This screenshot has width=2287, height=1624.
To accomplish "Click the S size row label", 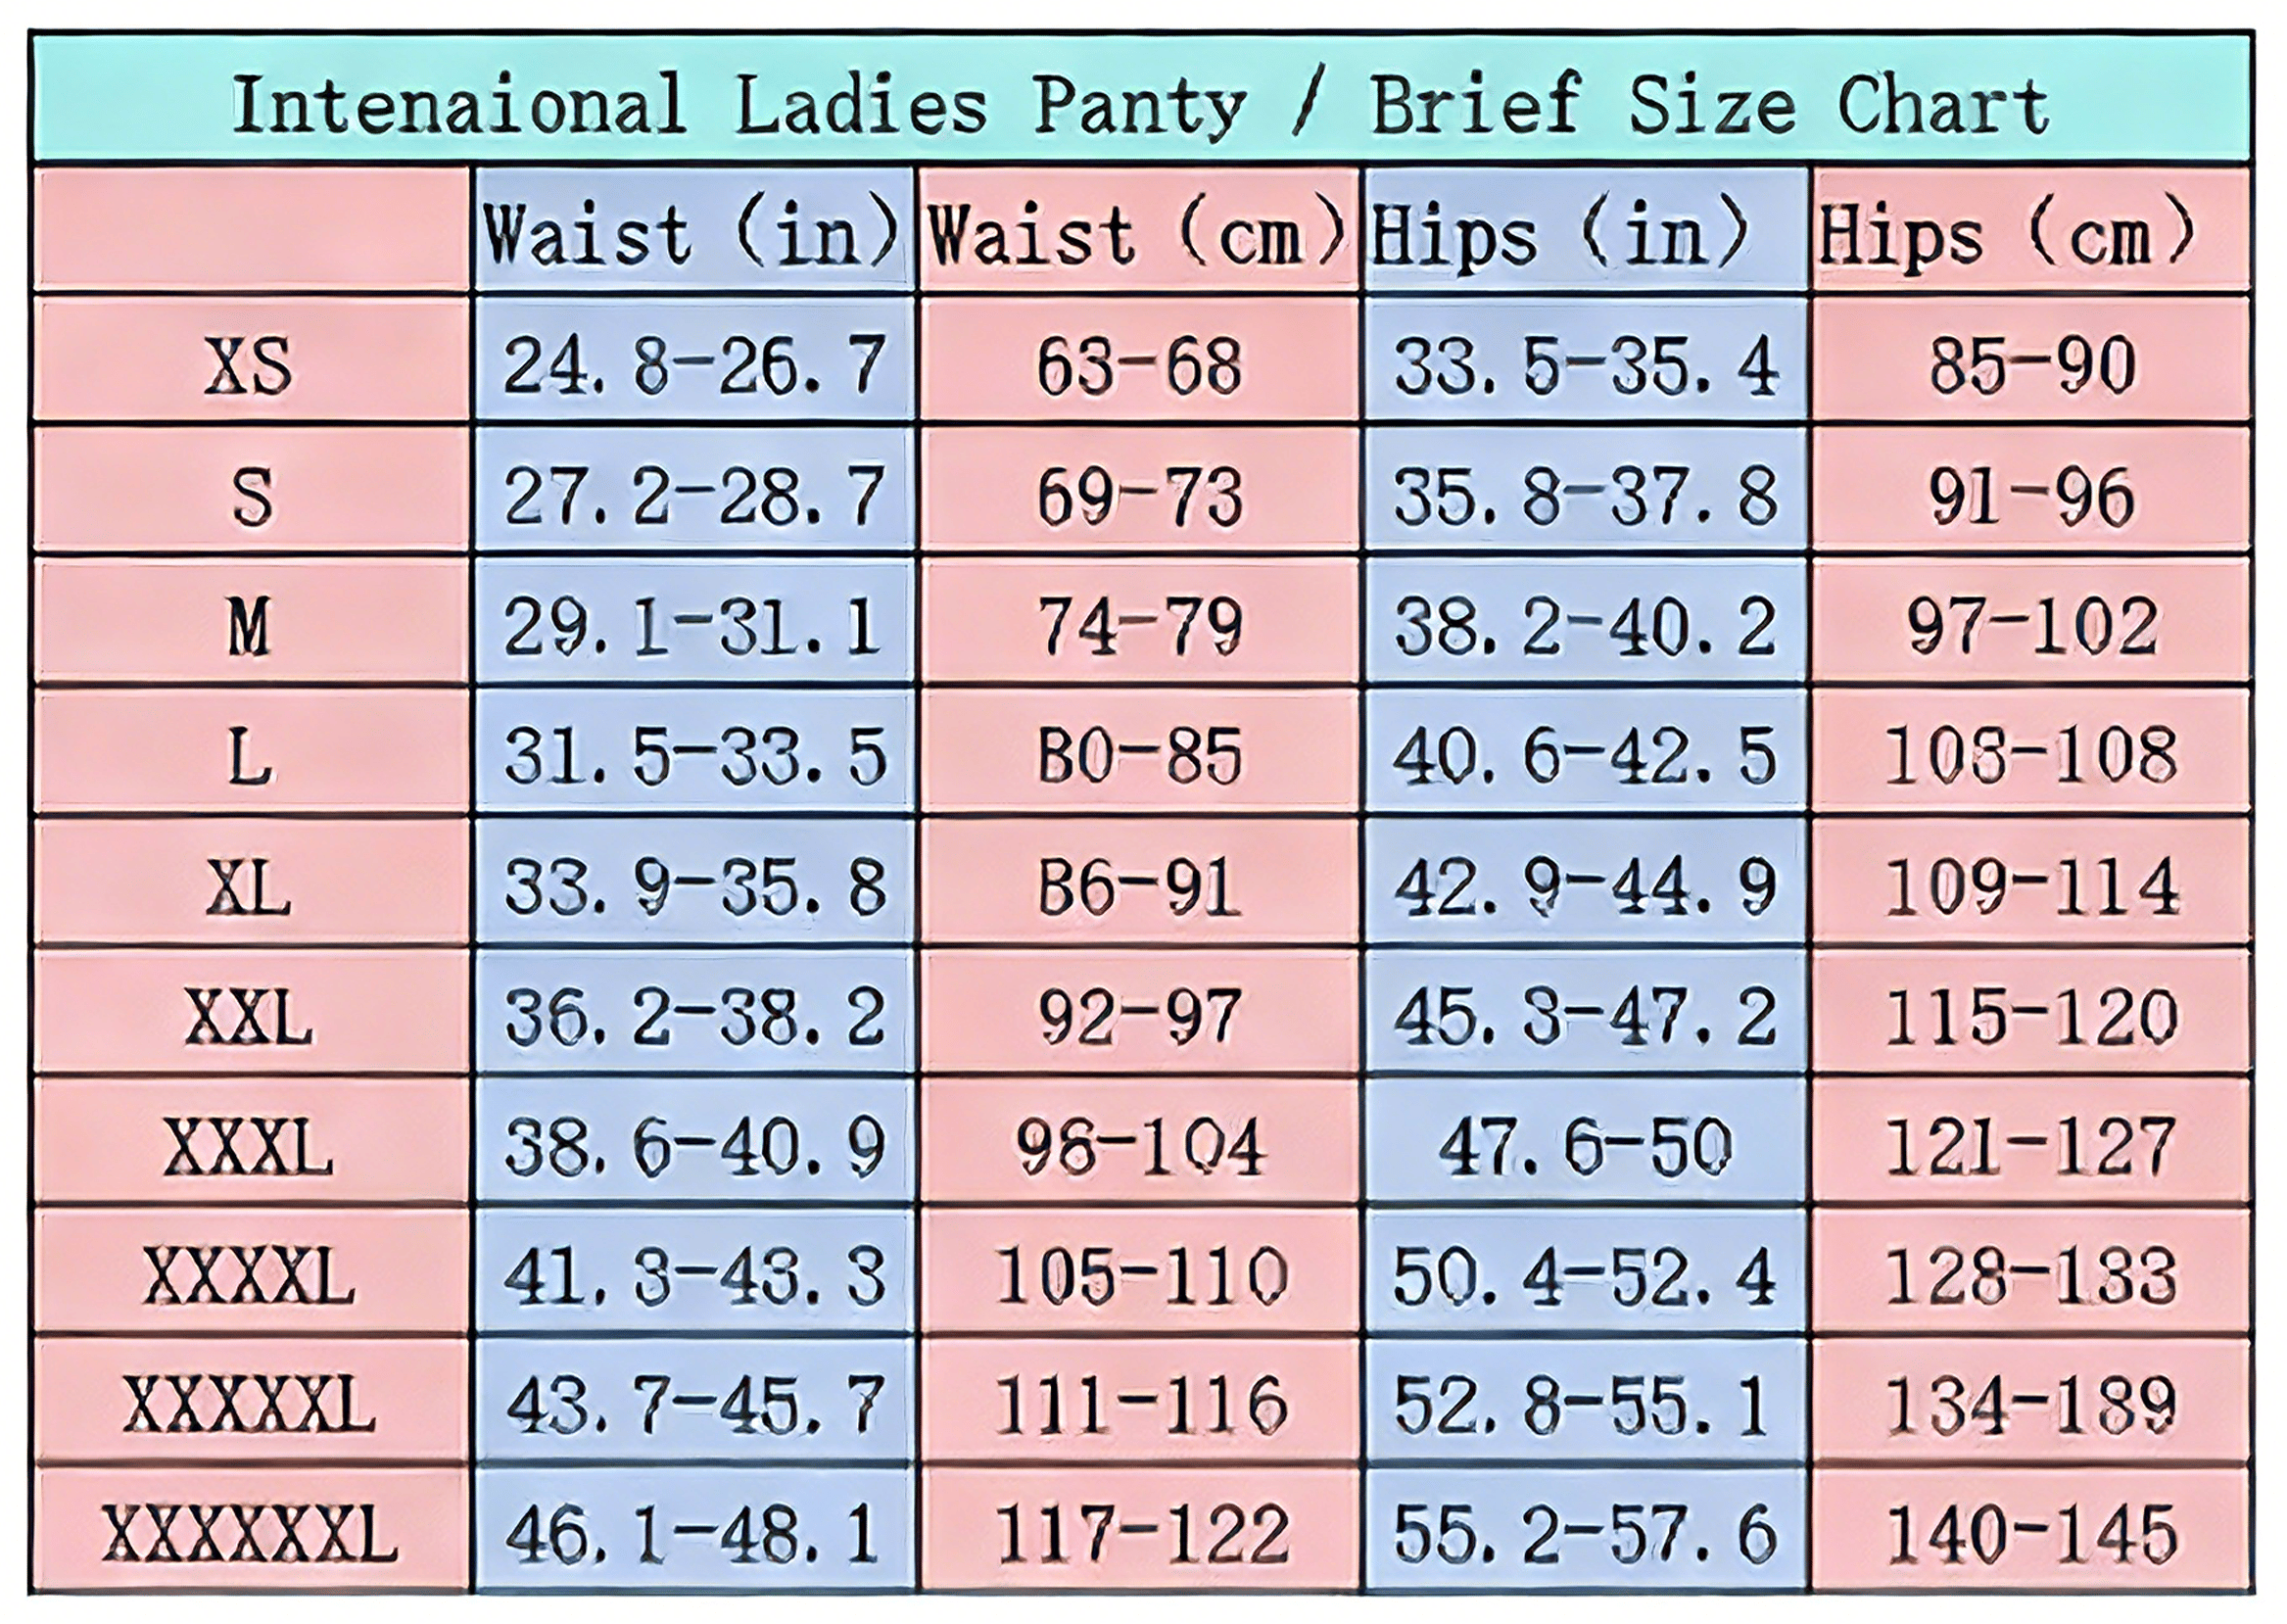I will tap(250, 497).
